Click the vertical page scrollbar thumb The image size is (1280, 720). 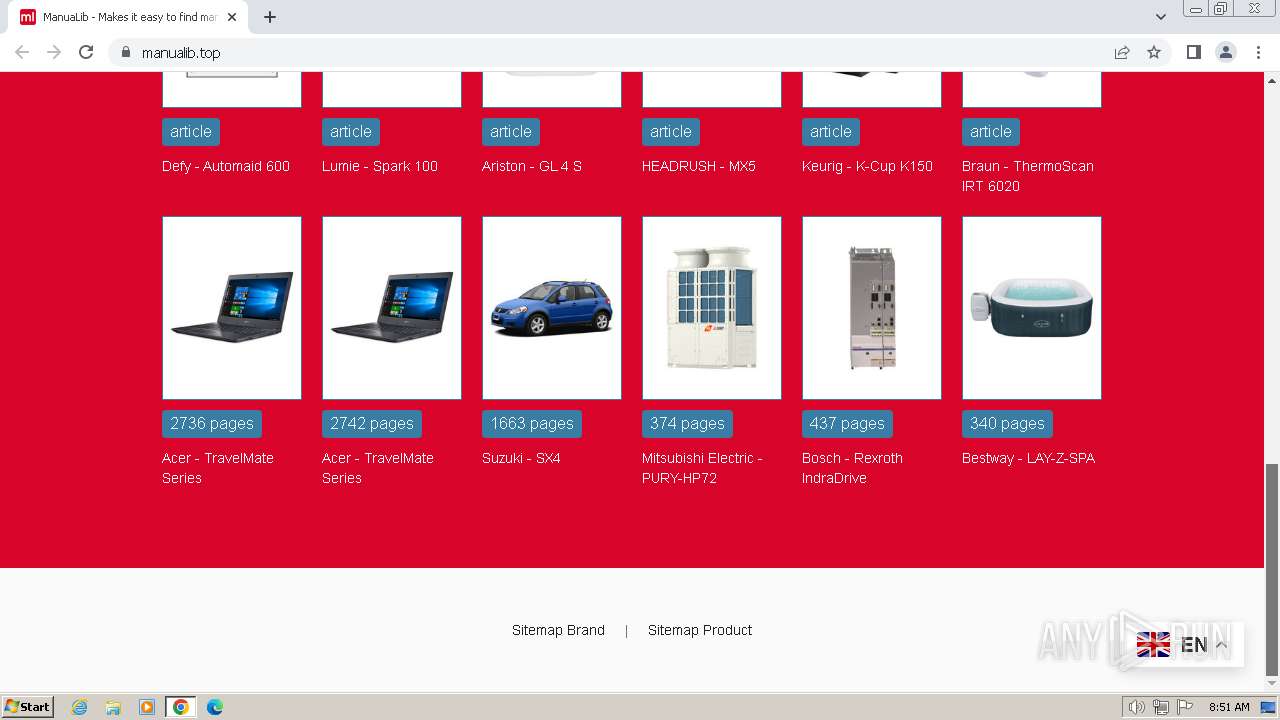coord(1272,570)
